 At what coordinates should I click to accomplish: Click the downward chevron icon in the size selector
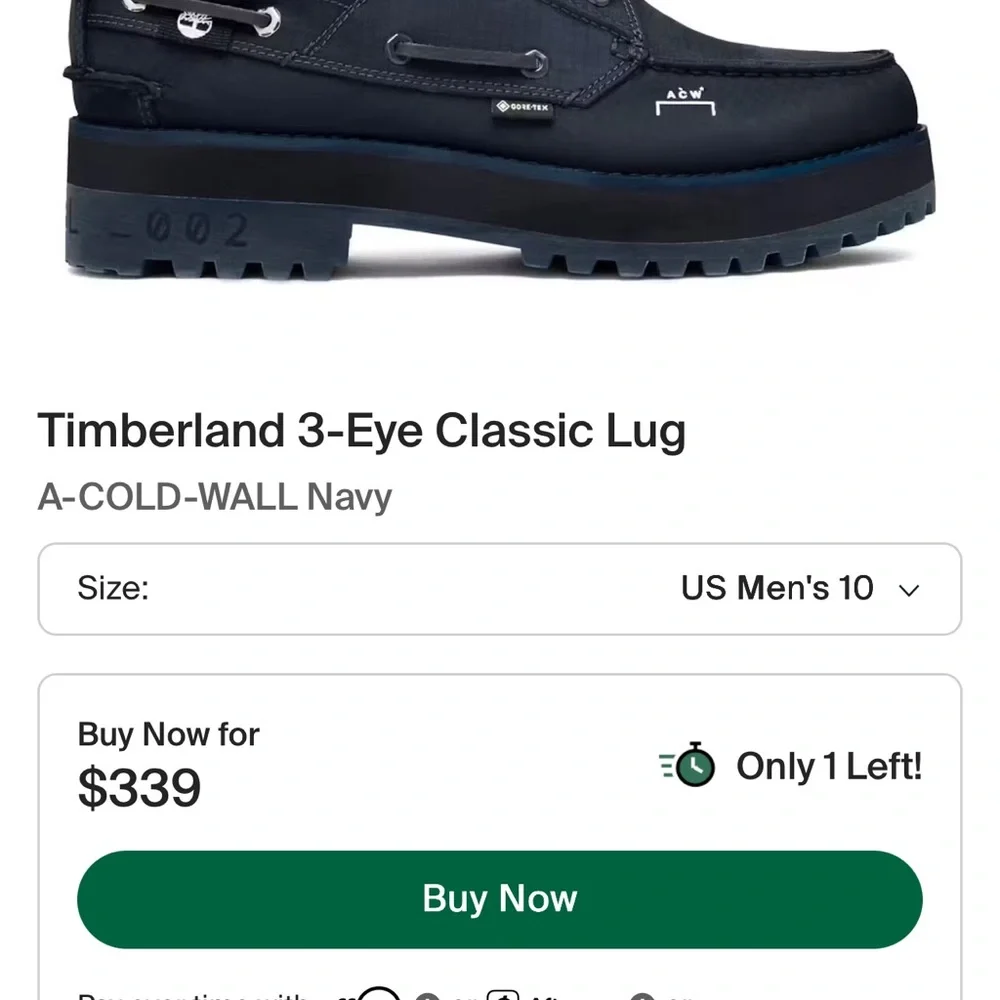[909, 590]
